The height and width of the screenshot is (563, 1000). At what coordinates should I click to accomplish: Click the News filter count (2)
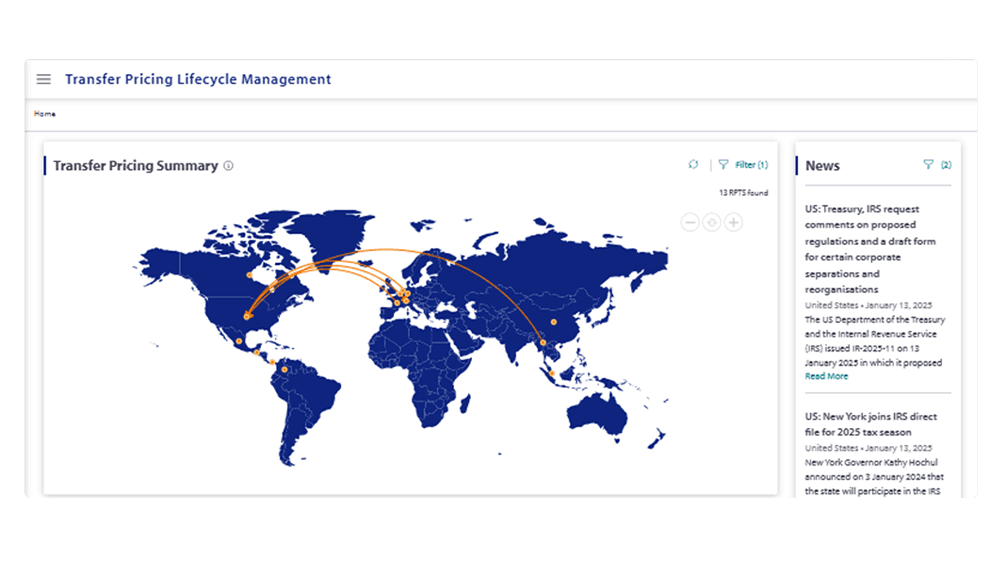[x=946, y=165]
